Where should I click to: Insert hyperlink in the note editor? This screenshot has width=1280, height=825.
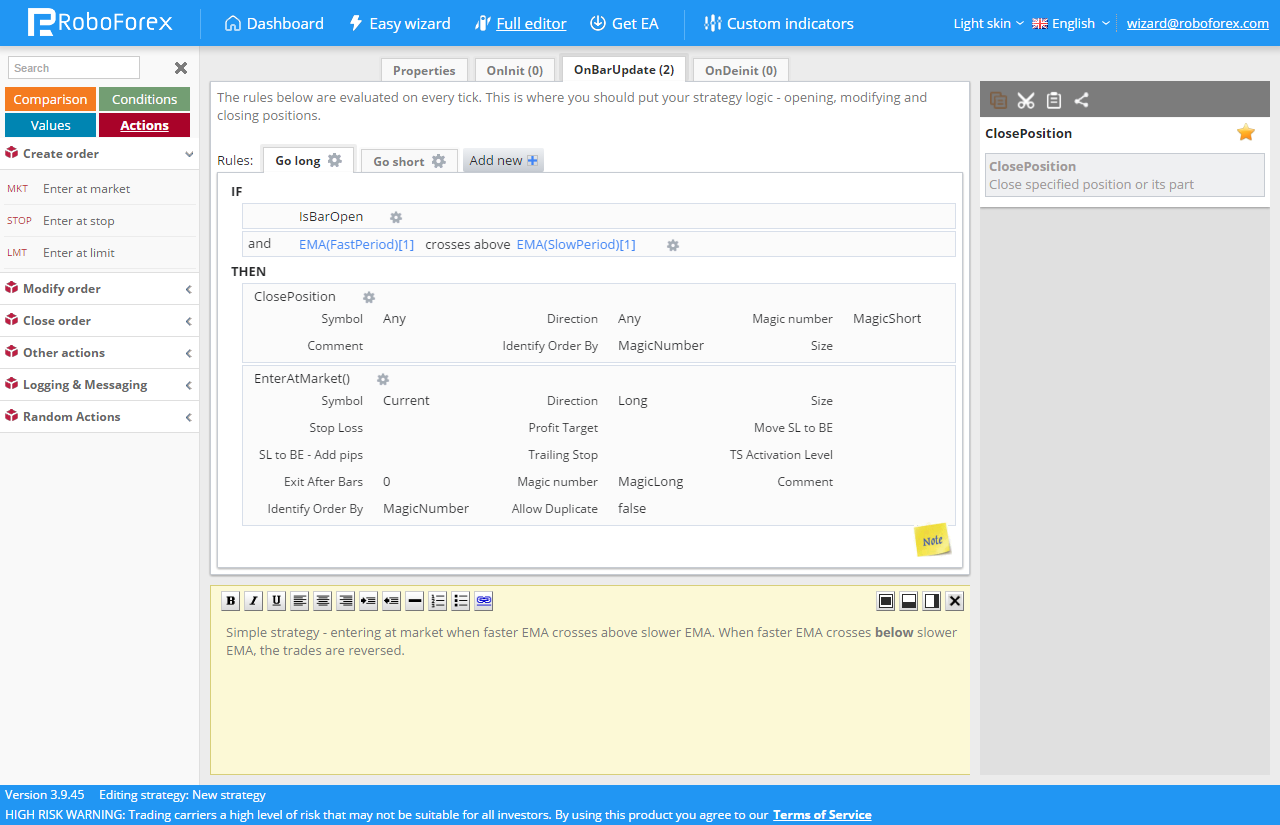pyautogui.click(x=484, y=601)
